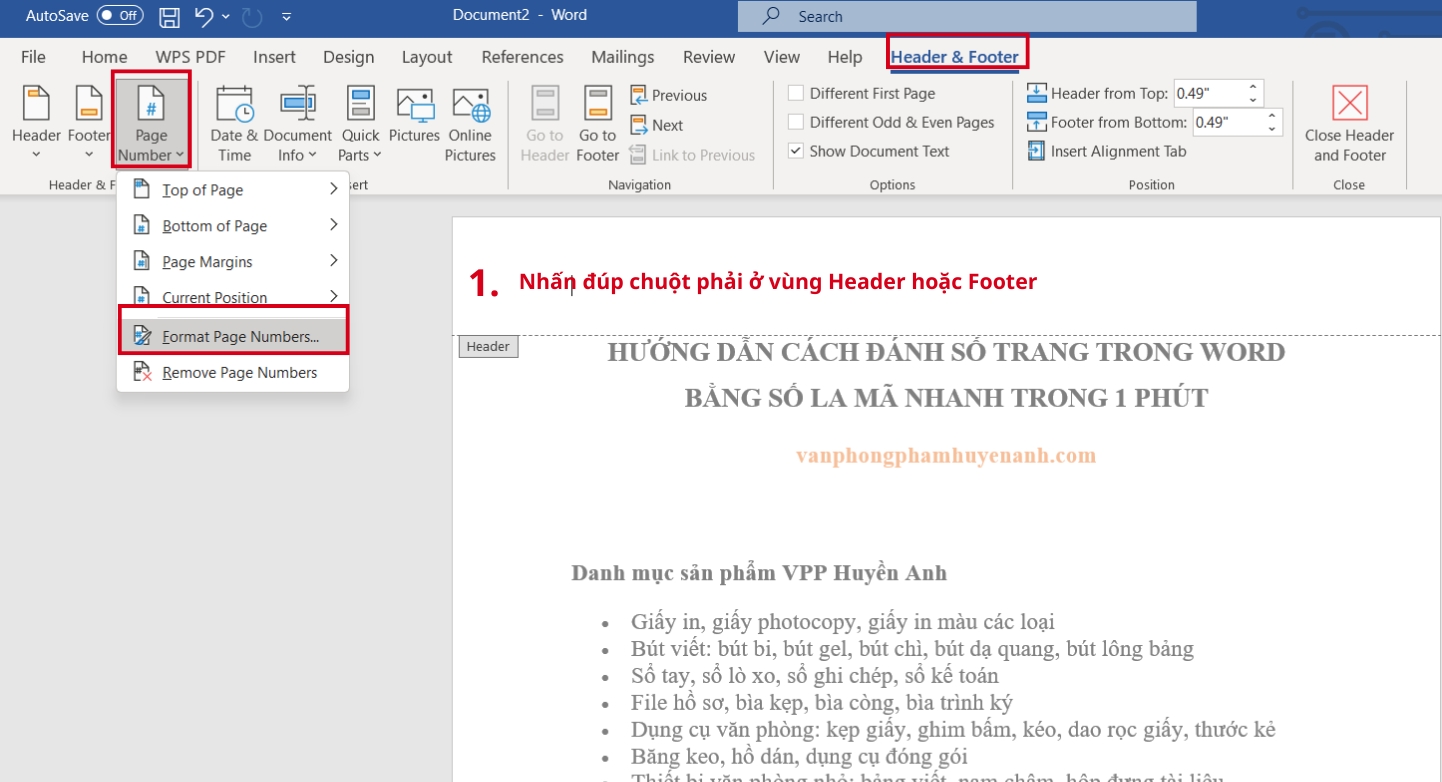Switch to the Home tab
This screenshot has height=782, width=1442.
click(x=104, y=57)
